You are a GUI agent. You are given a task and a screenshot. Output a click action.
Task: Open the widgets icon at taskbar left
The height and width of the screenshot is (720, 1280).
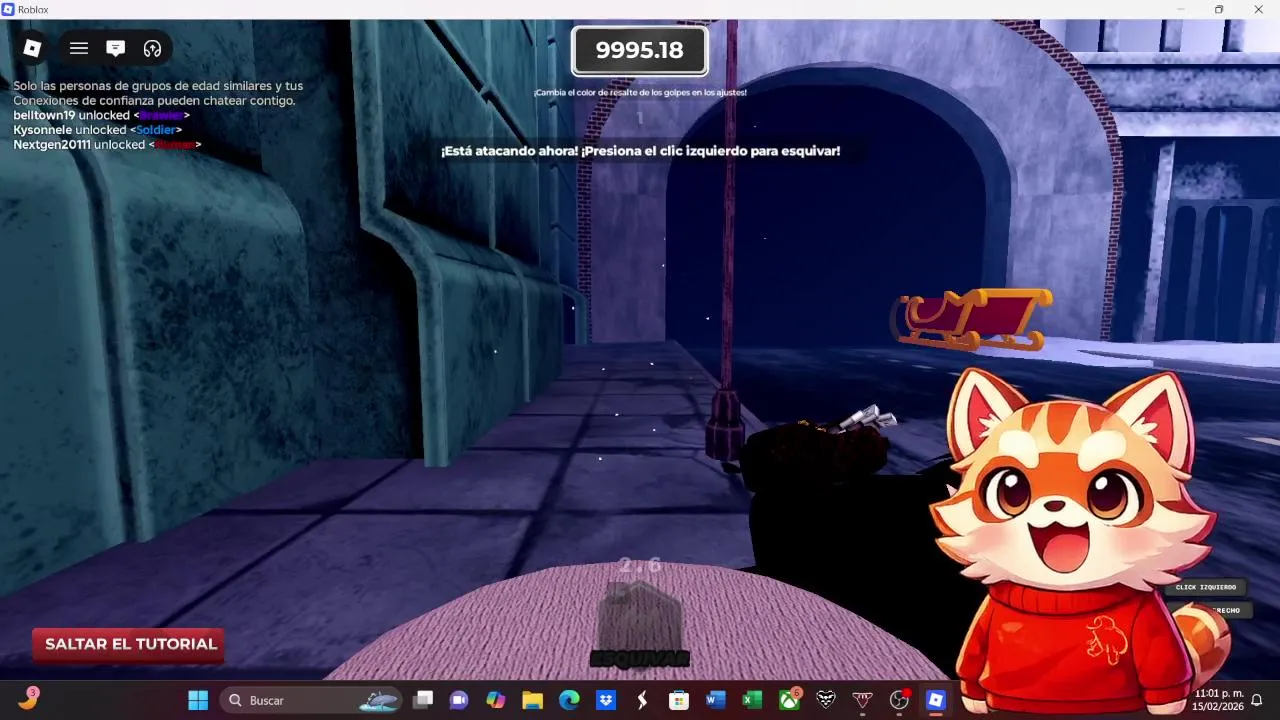(x=28, y=698)
